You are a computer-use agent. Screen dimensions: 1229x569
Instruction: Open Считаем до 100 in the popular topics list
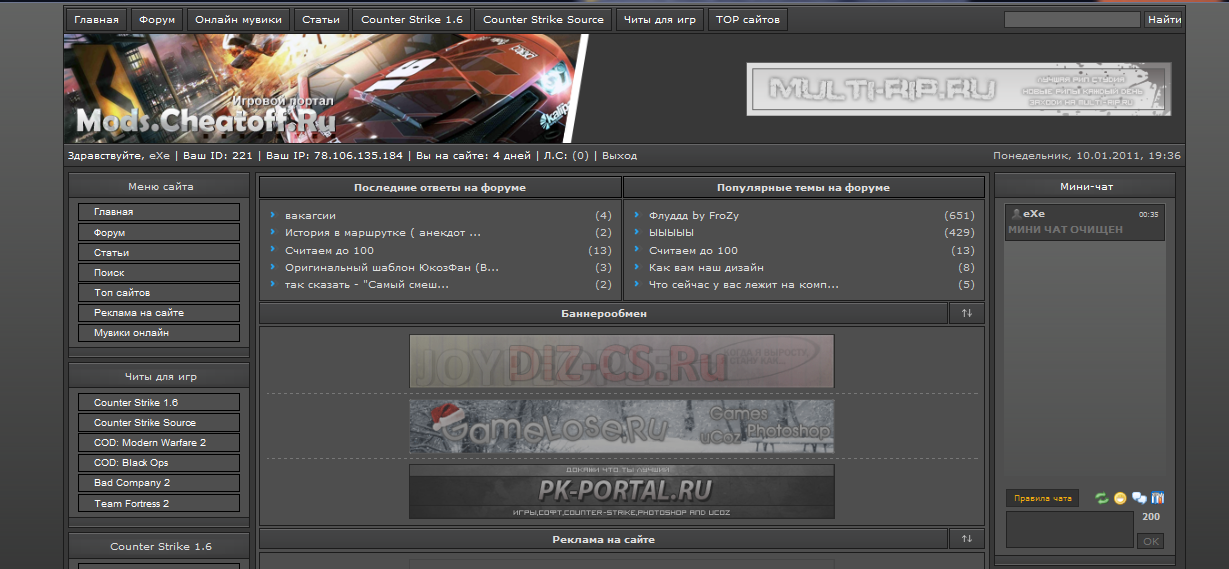tap(693, 250)
